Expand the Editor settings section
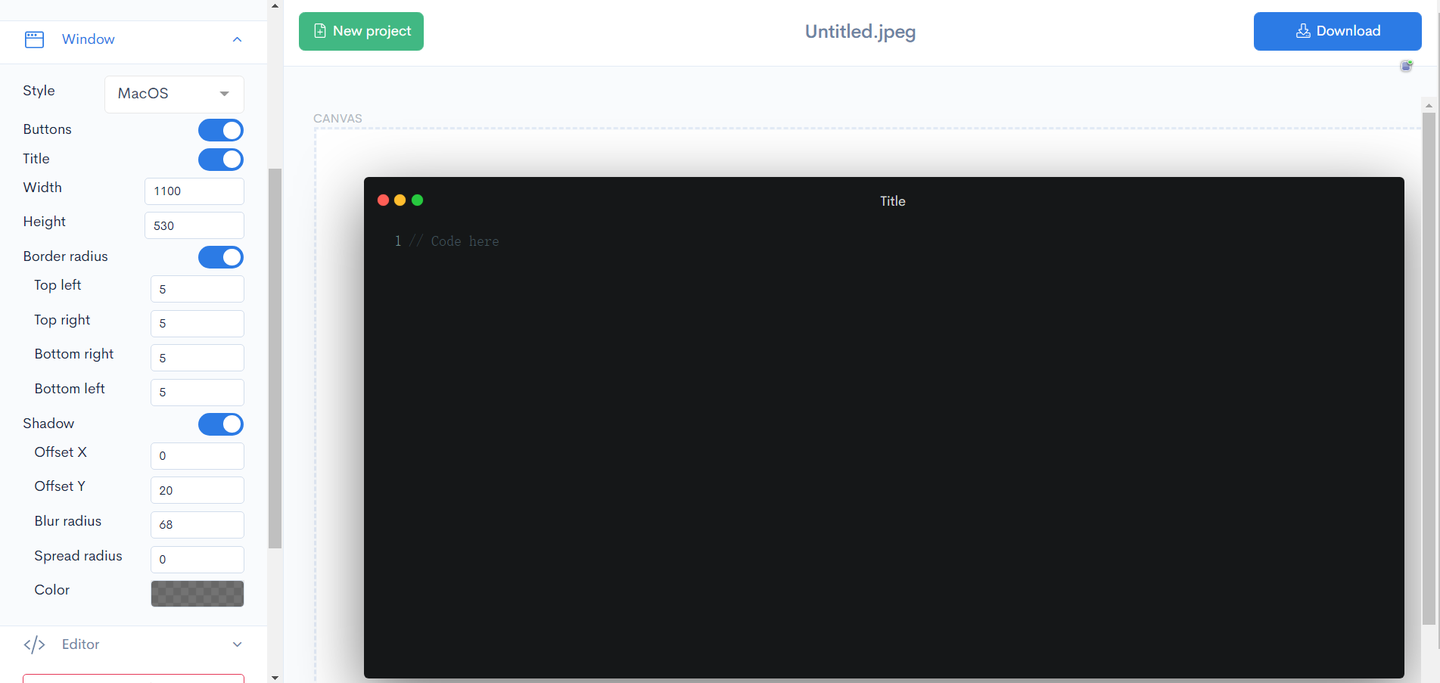 237,645
